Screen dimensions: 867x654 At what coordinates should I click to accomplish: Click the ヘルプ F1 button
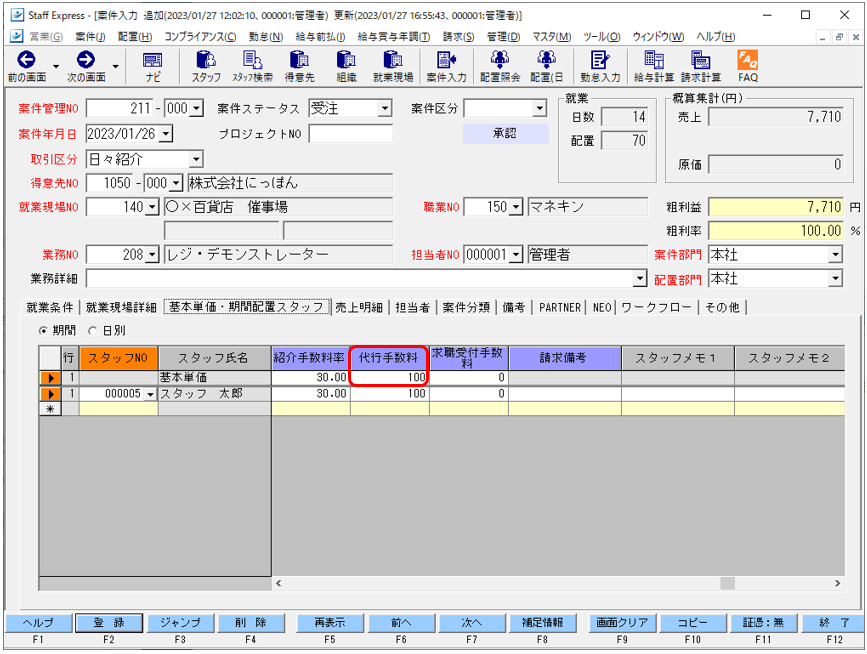pyautogui.click(x=38, y=622)
